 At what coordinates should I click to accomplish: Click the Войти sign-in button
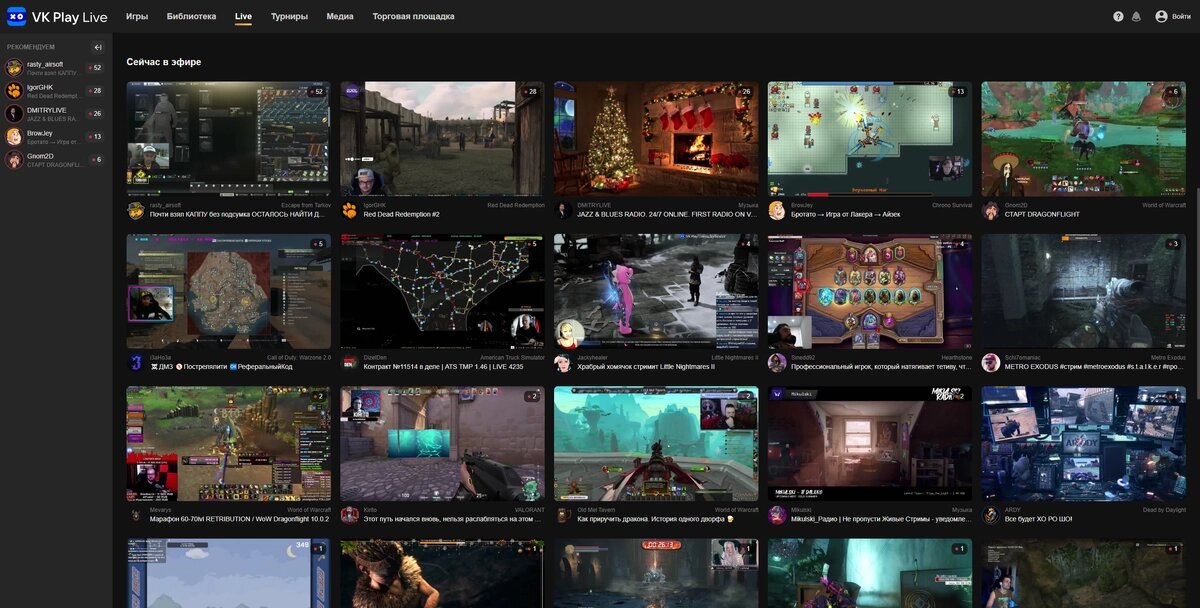click(x=1173, y=17)
